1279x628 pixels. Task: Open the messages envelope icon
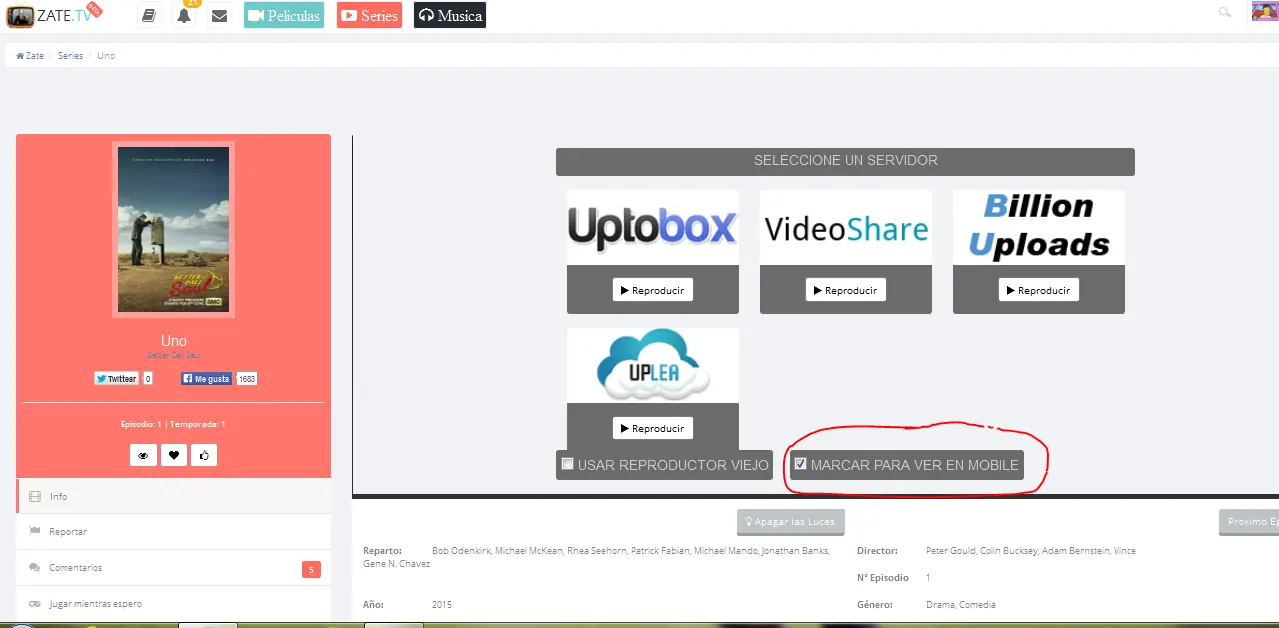click(x=220, y=15)
